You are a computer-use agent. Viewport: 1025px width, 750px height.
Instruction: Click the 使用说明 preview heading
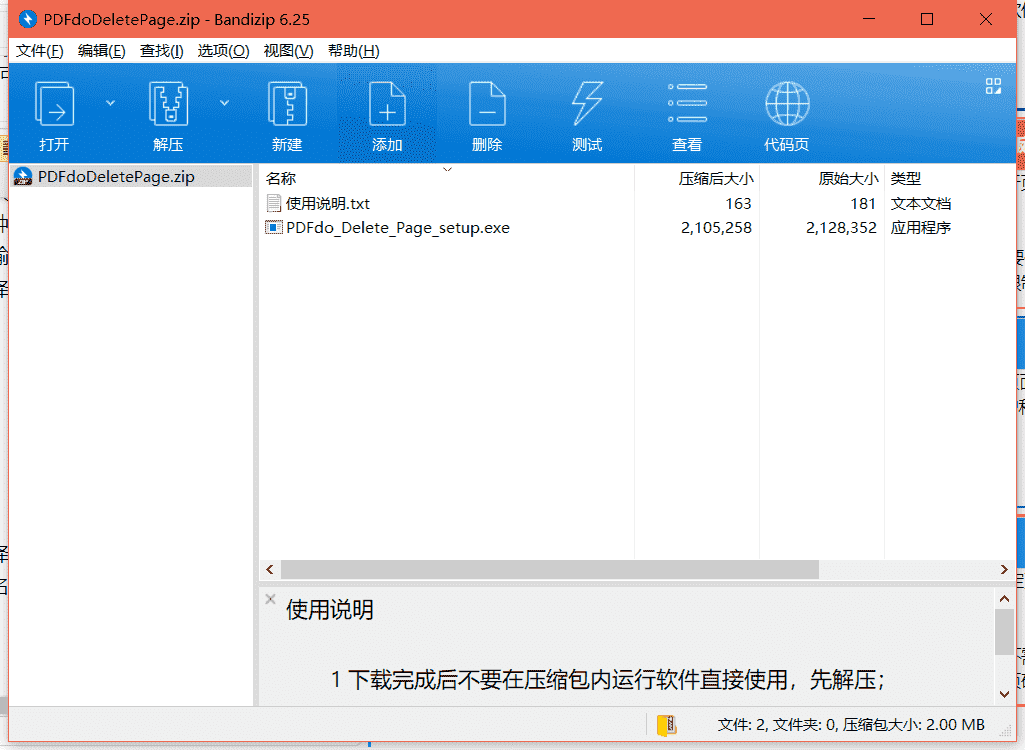coord(329,609)
